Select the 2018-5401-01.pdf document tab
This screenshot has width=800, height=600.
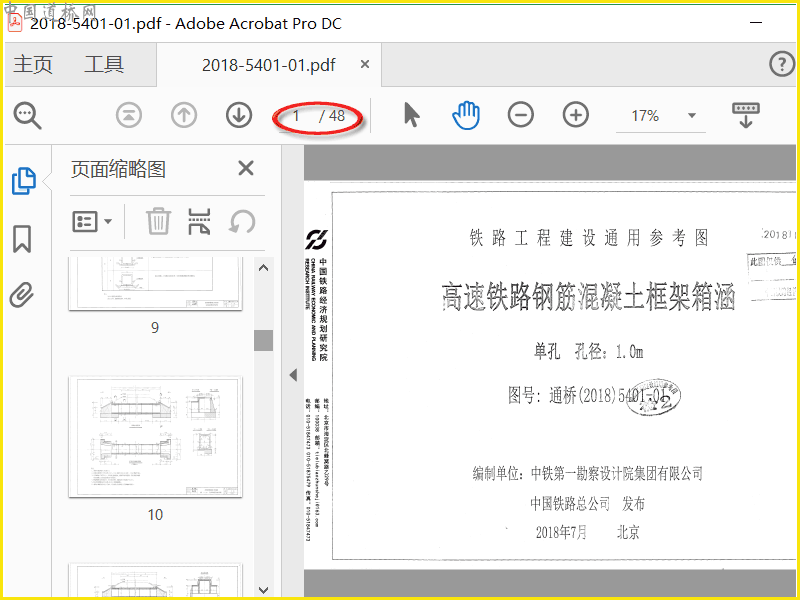click(x=268, y=65)
